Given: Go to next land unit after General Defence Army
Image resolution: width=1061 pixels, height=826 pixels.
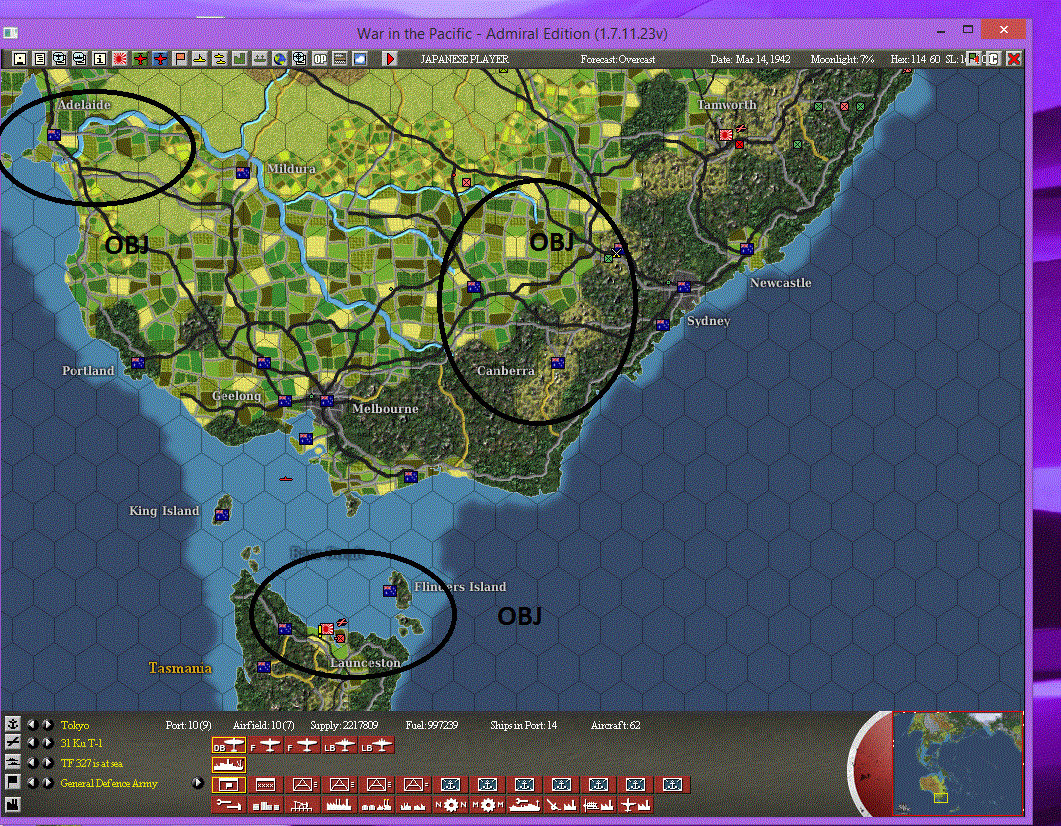Looking at the screenshot, I should point(47,783).
